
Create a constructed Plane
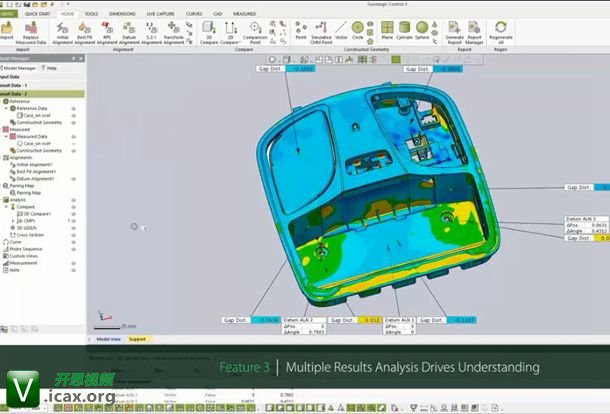(387, 30)
